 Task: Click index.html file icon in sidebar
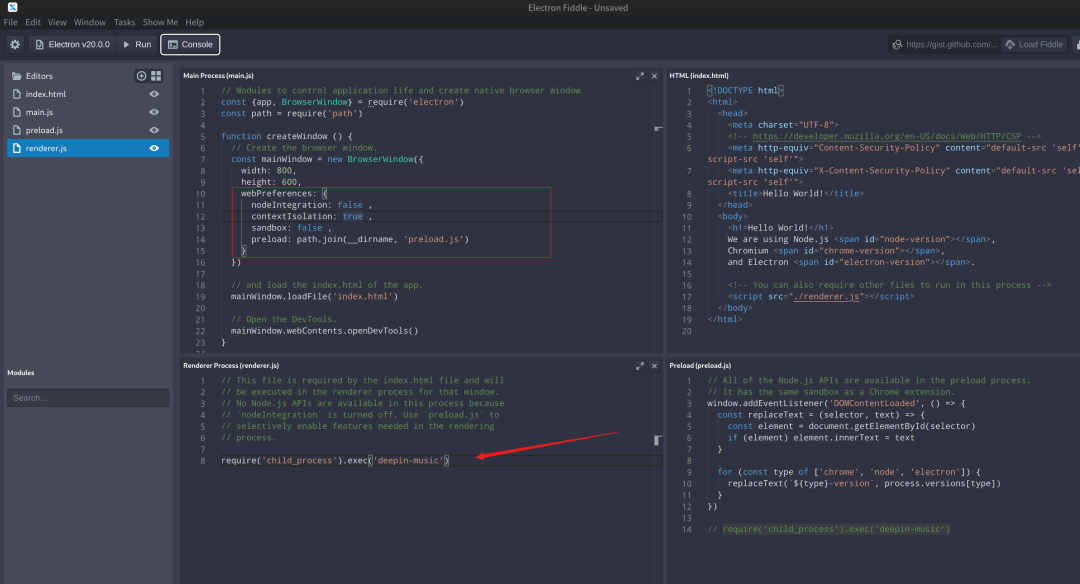[17, 94]
